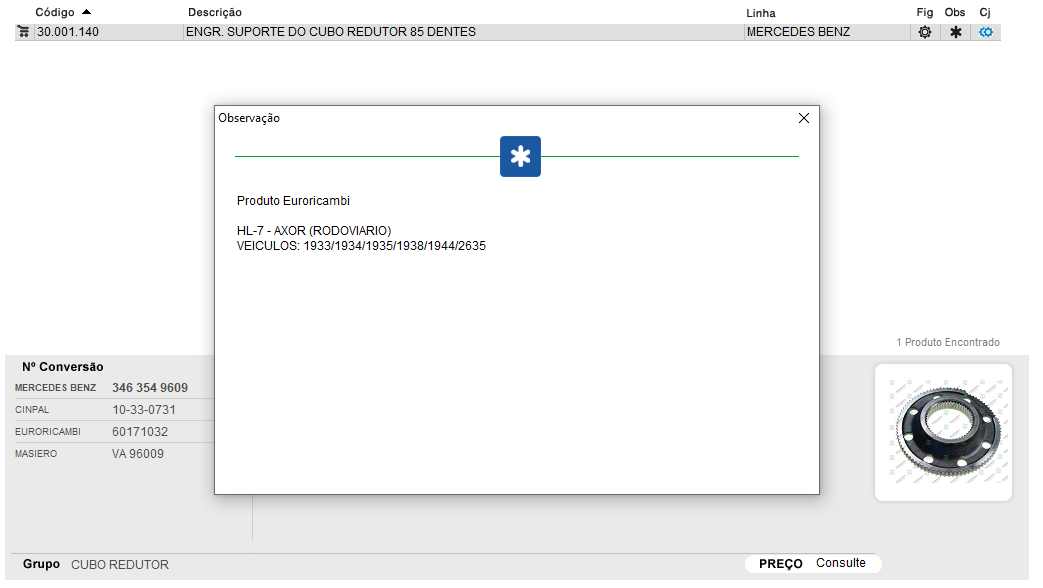Open the gear product image thumbnail
The image size is (1043, 588).
943,432
